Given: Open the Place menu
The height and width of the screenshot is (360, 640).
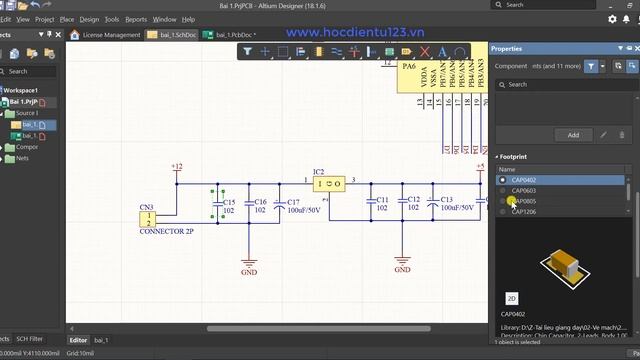Looking at the screenshot, I should point(67,20).
